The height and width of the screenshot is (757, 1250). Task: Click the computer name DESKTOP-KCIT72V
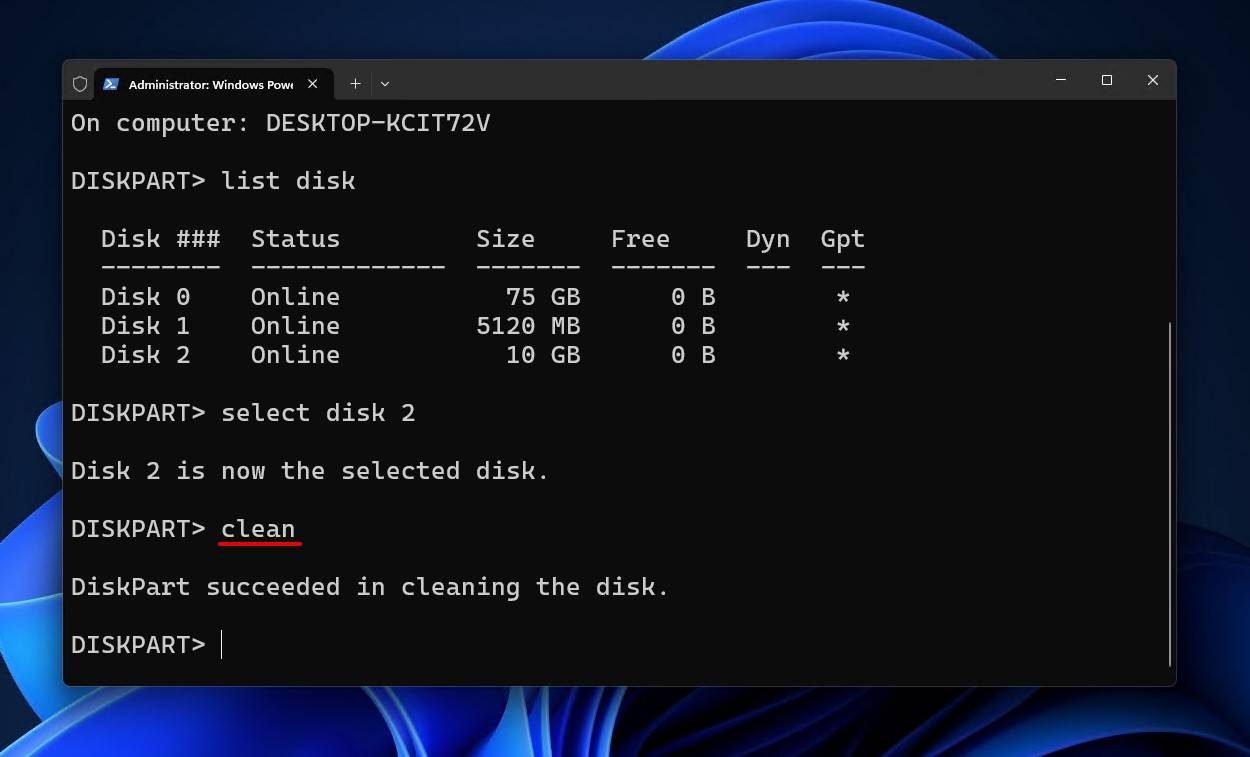(377, 123)
